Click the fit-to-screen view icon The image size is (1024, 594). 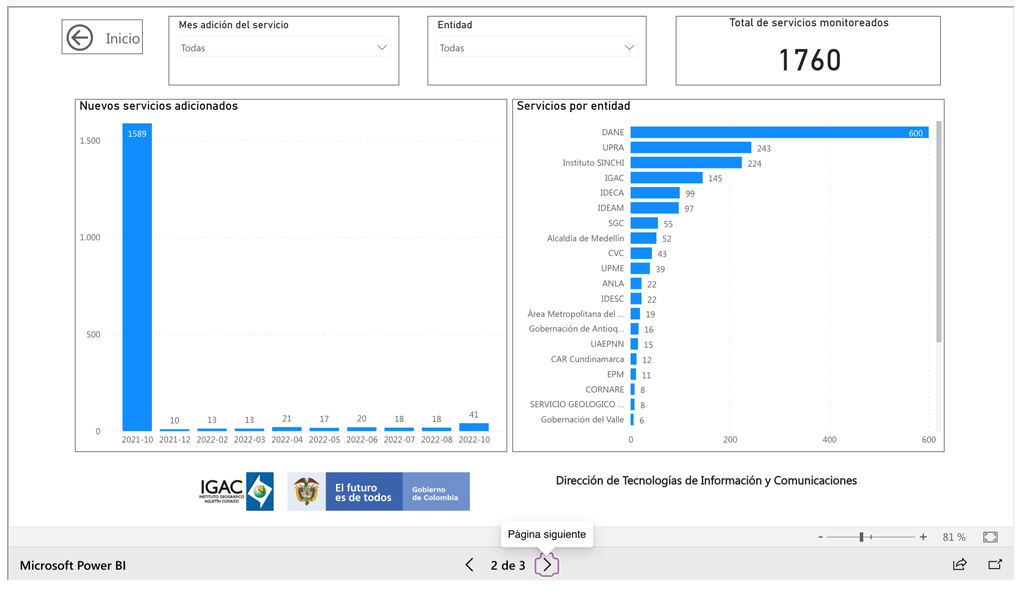pos(989,536)
